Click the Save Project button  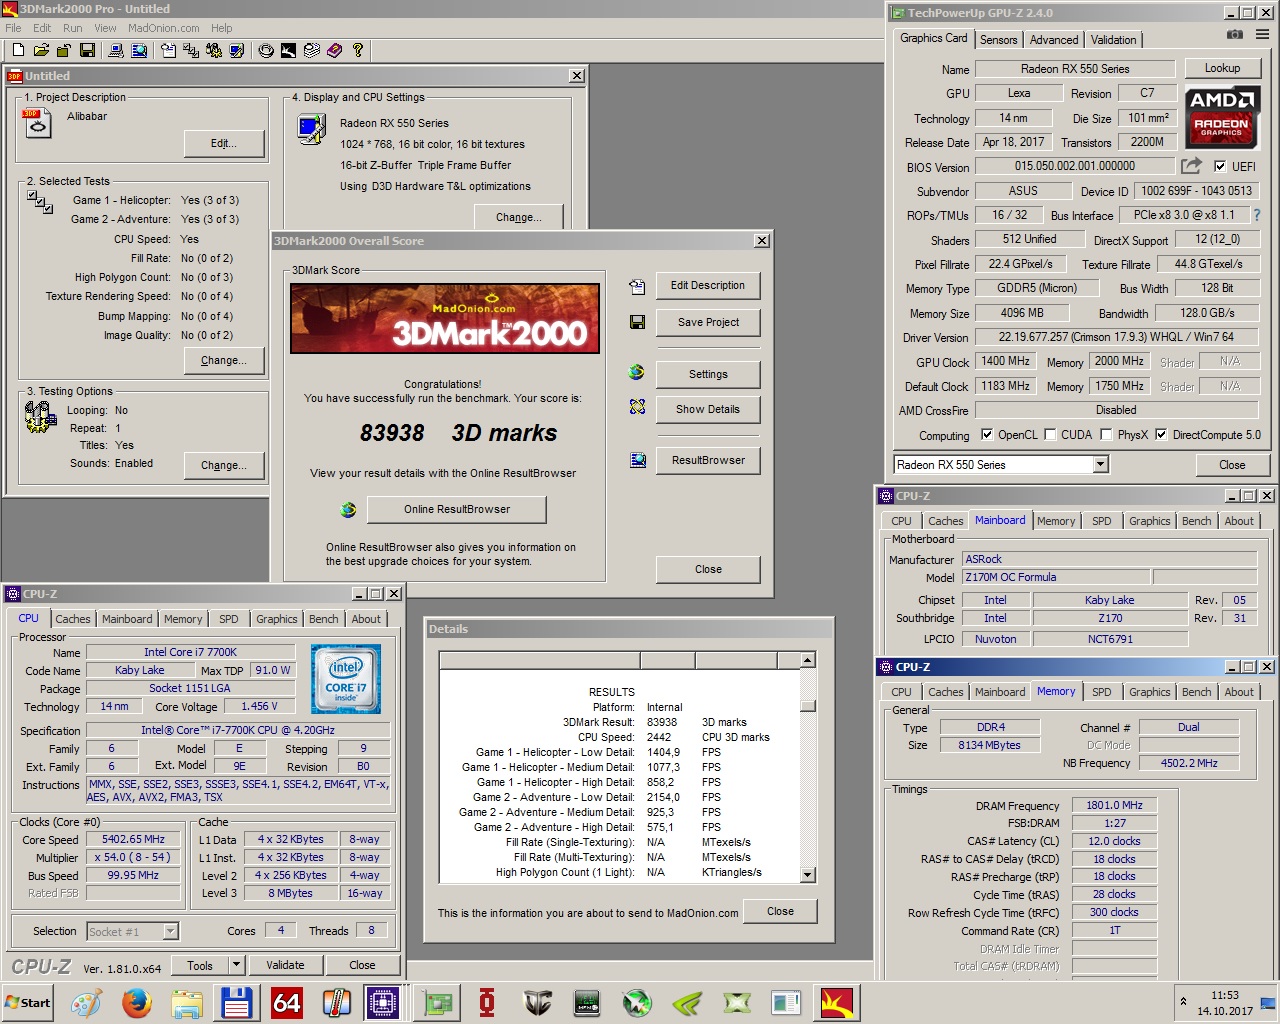pos(708,322)
